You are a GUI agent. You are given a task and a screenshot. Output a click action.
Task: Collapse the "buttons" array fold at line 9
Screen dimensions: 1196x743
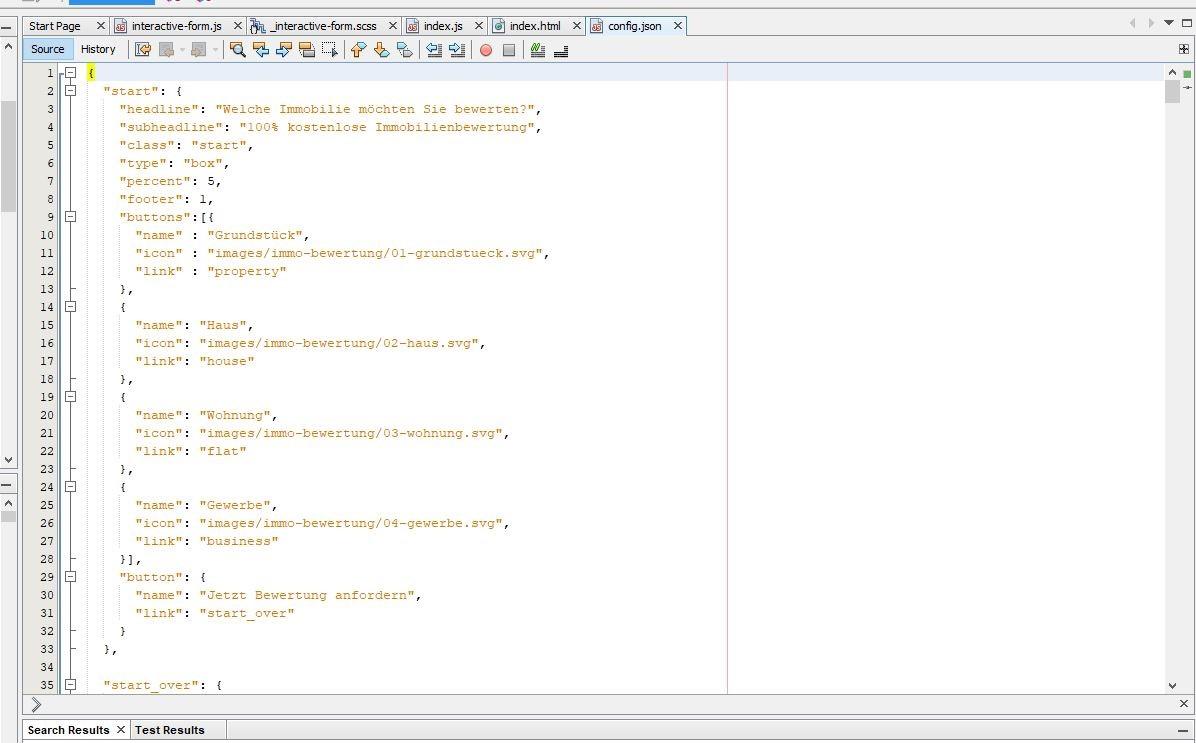point(71,217)
